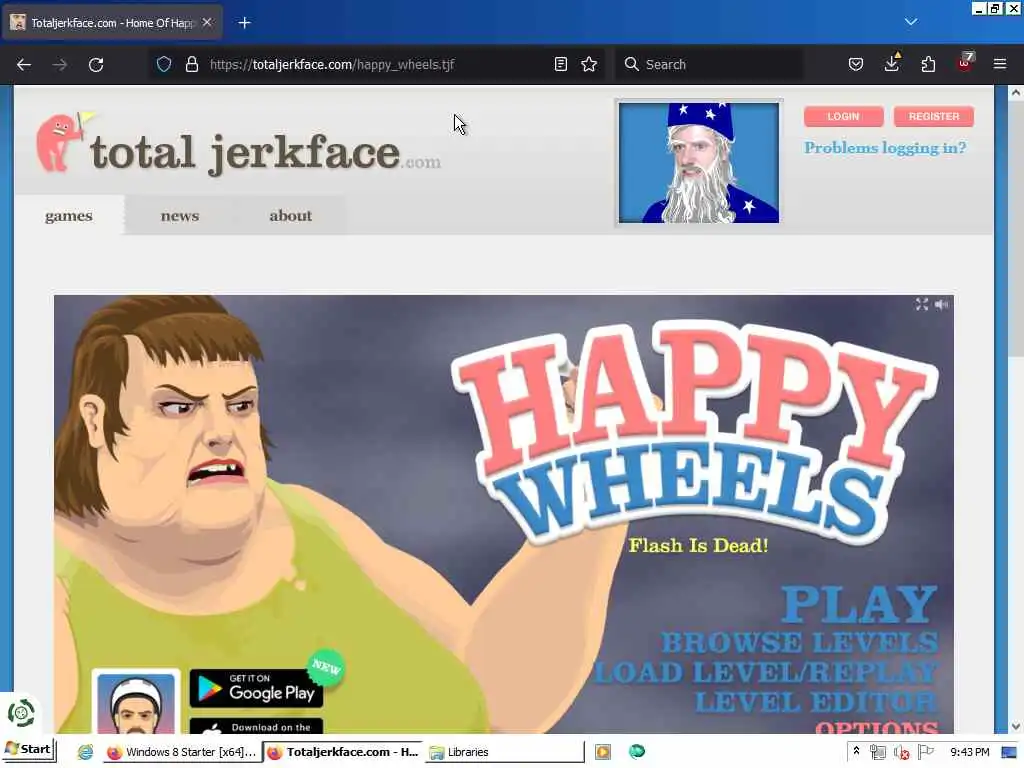The height and width of the screenshot is (768, 1024).
Task: Click the Get it on Google Play badge
Action: 256,688
